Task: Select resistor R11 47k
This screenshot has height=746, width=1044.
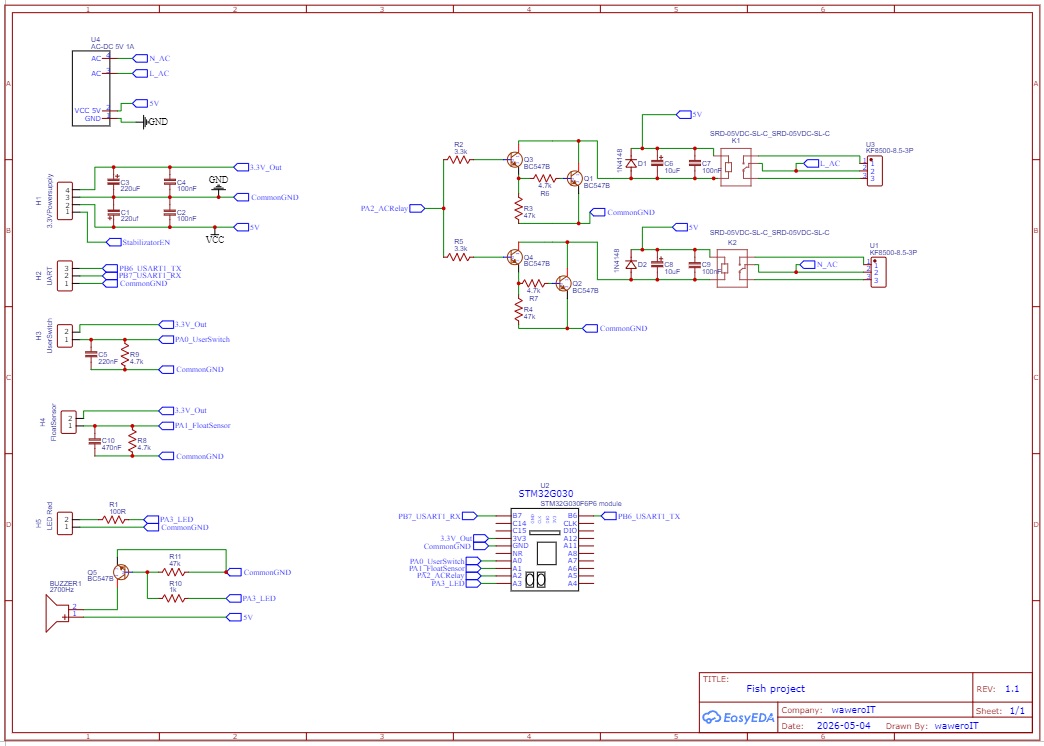Action: 175,571
